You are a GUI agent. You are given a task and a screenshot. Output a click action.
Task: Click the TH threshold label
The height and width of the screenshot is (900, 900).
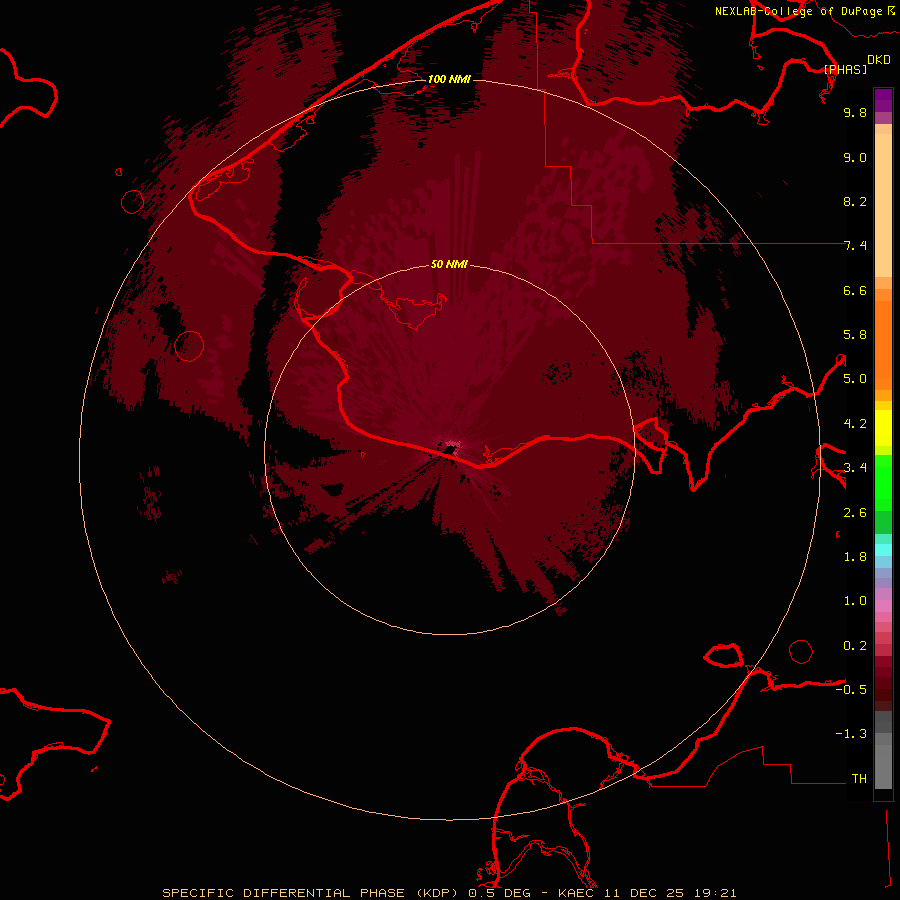click(x=859, y=779)
